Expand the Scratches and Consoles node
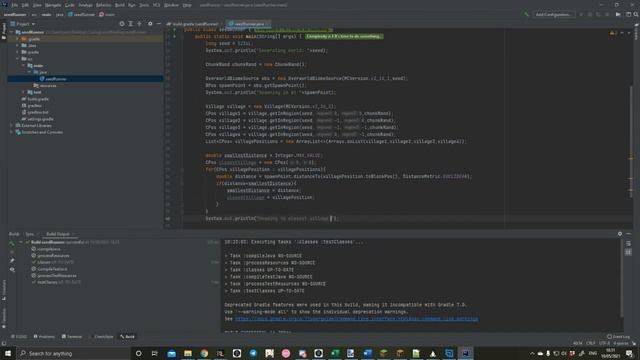This screenshot has width=640, height=360. click(12, 132)
